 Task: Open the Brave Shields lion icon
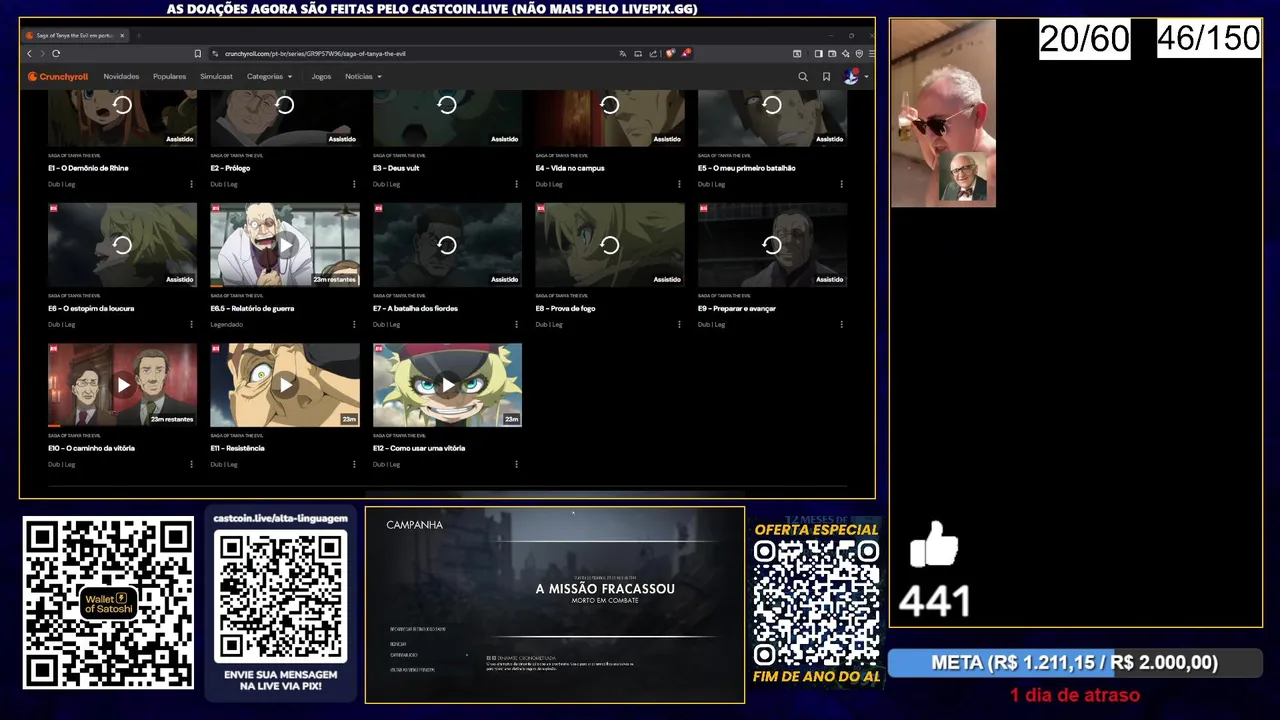tap(670, 53)
